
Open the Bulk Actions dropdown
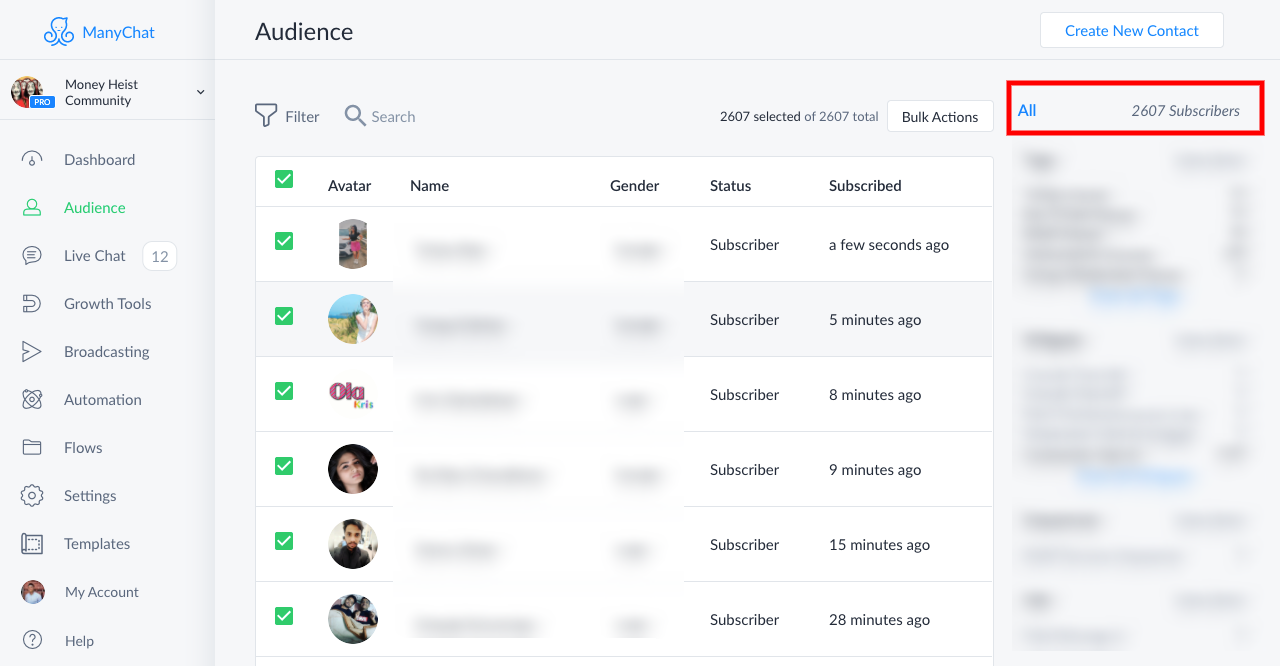coord(939,117)
